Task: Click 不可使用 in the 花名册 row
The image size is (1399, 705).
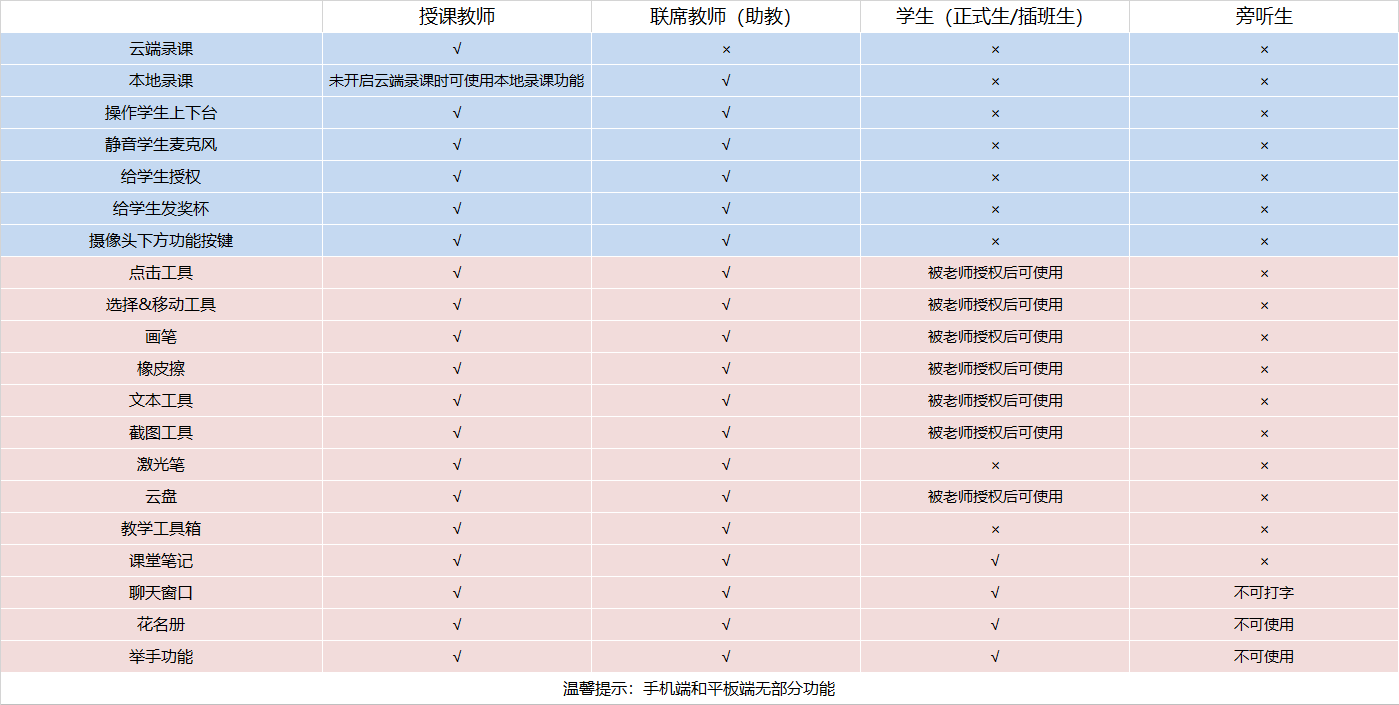Action: (1264, 625)
